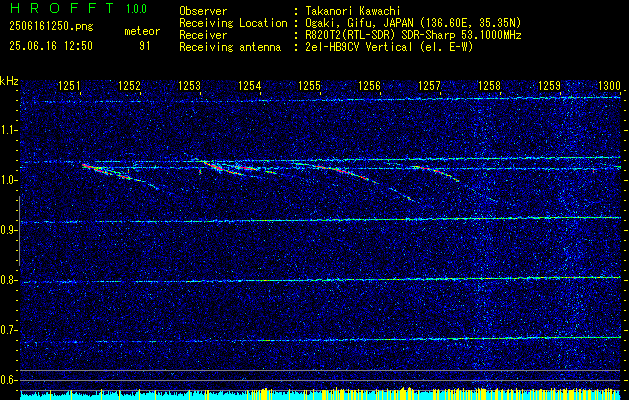
Task: Click the meteor count label
Action: [x=142, y=31]
